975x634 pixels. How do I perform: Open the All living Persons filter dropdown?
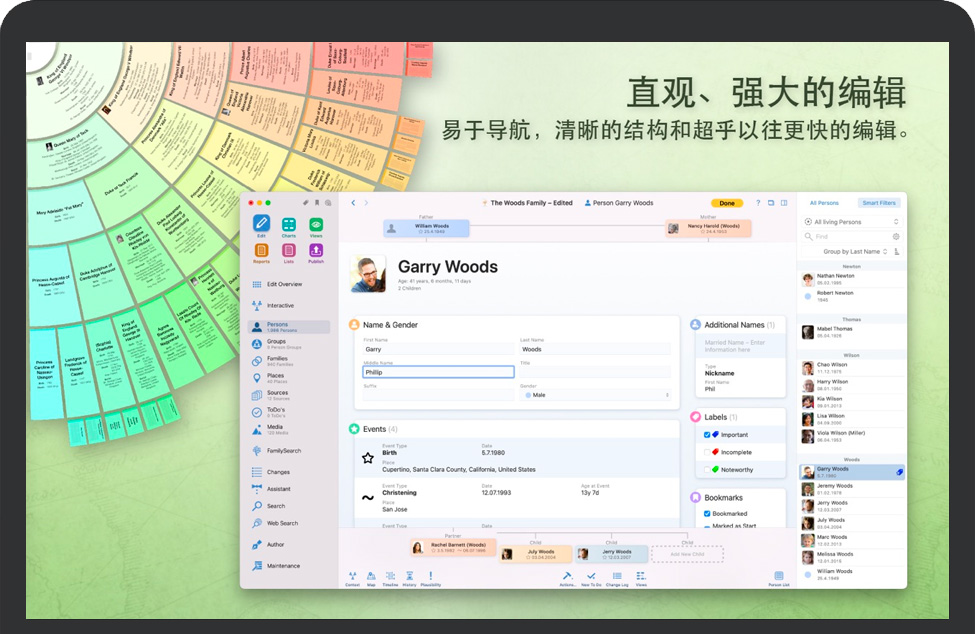pyautogui.click(x=851, y=222)
